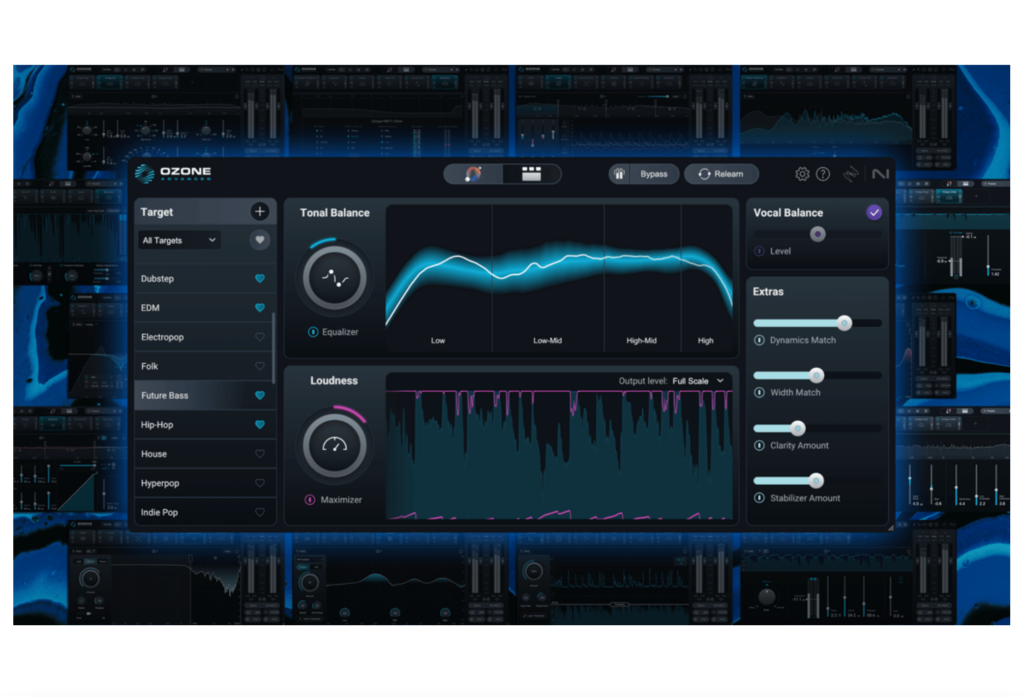Click the Relearn button

(721, 174)
